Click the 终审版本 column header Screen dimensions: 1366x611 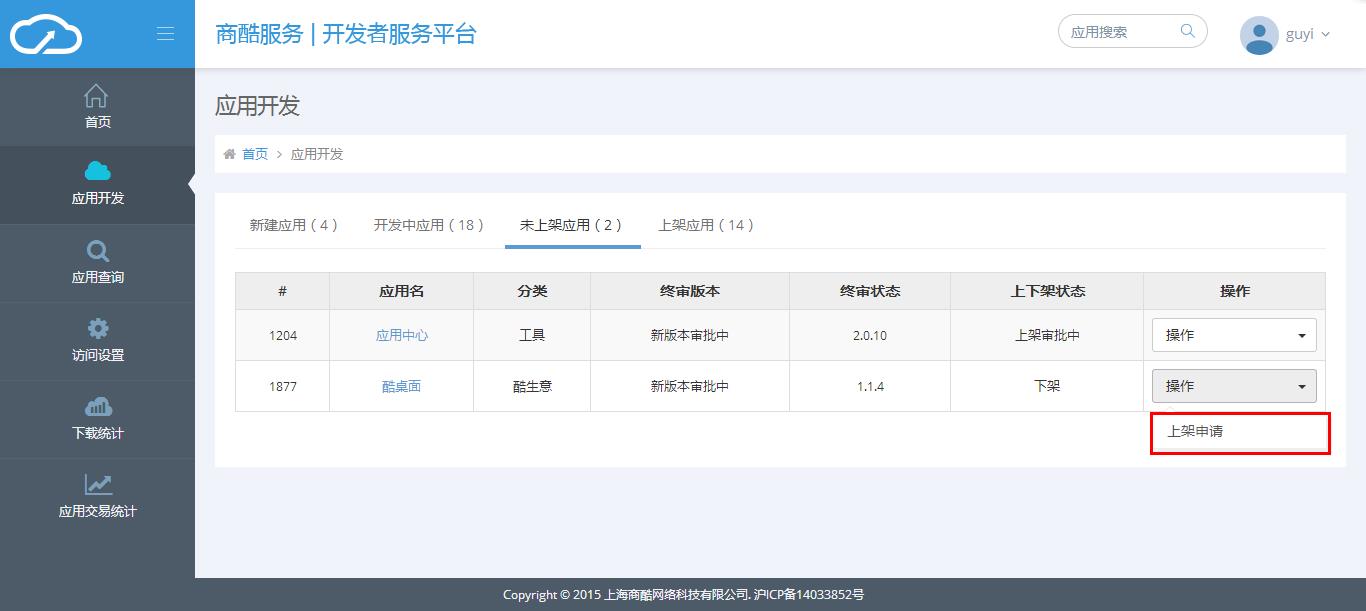click(690, 291)
